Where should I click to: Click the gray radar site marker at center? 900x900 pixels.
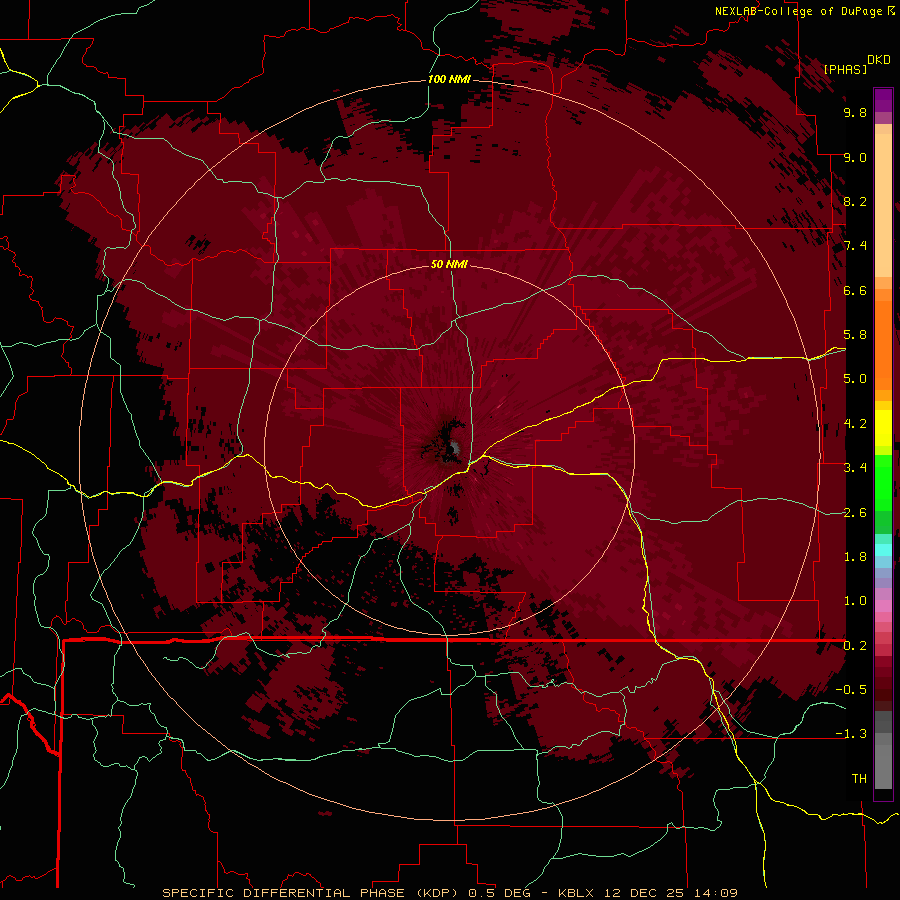[454, 447]
